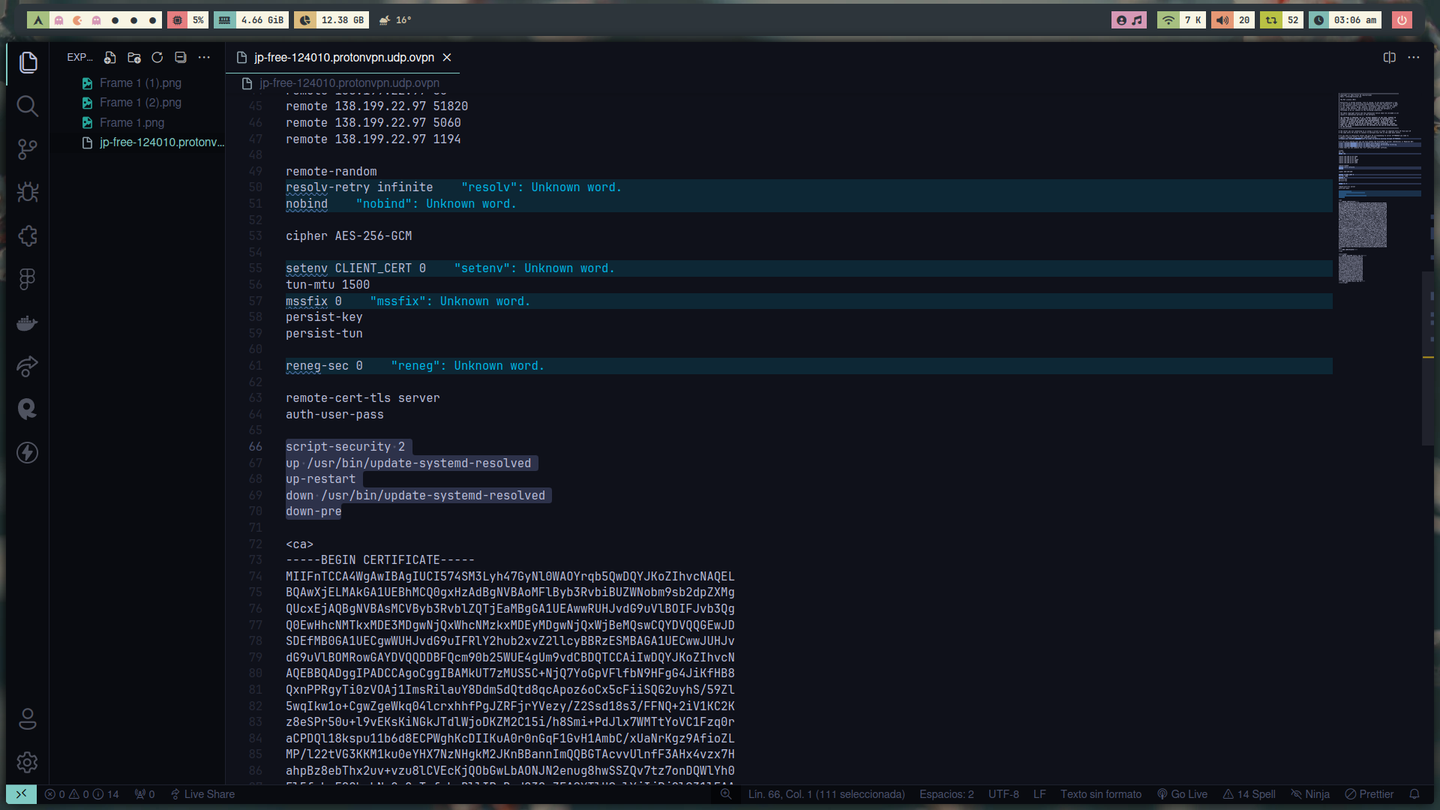
Task: Click the editor minimap overview
Action: pos(1380,188)
